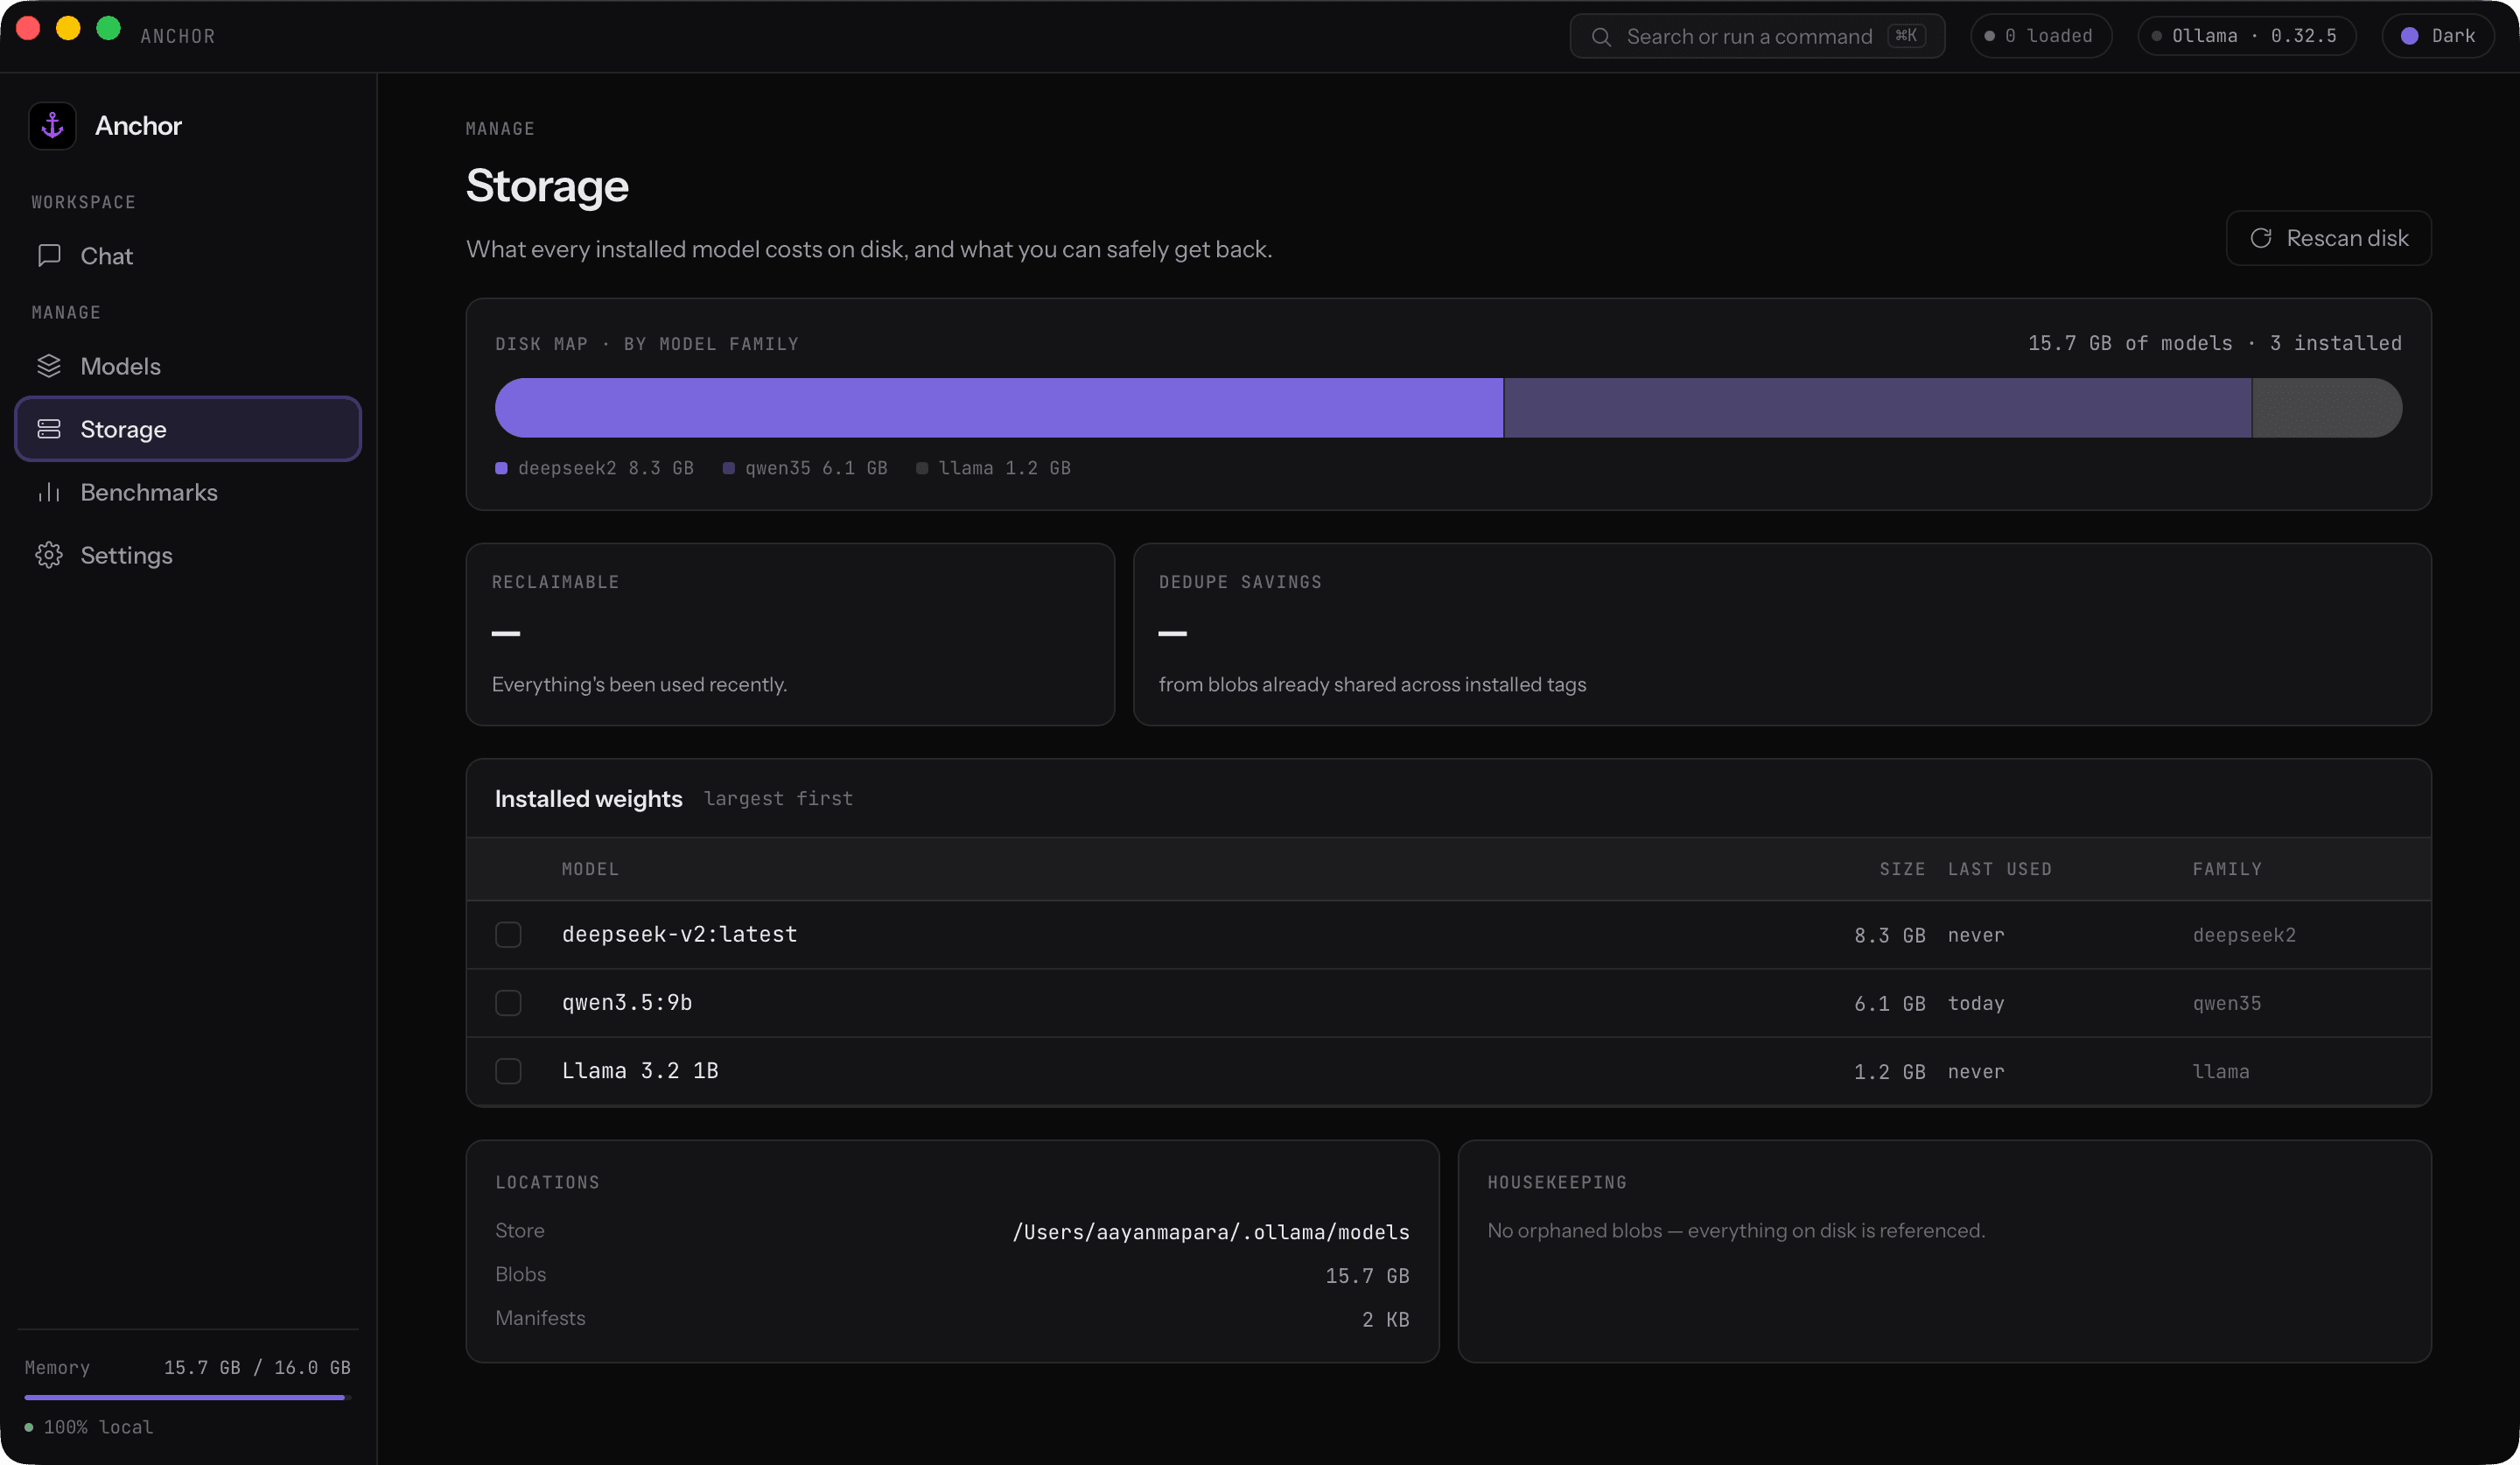Click the Rescan disk refresh icon
Viewport: 2520px width, 1465px height.
(x=2261, y=238)
